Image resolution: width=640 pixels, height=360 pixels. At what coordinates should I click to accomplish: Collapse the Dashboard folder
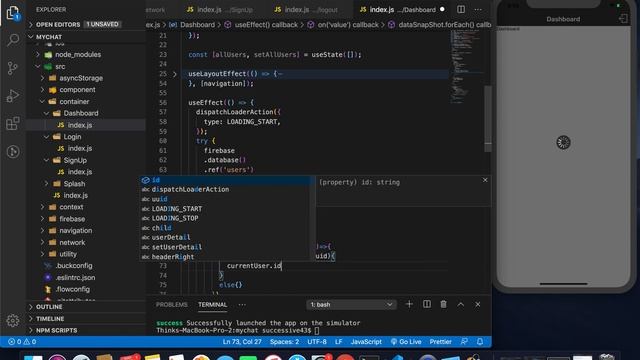(x=81, y=113)
